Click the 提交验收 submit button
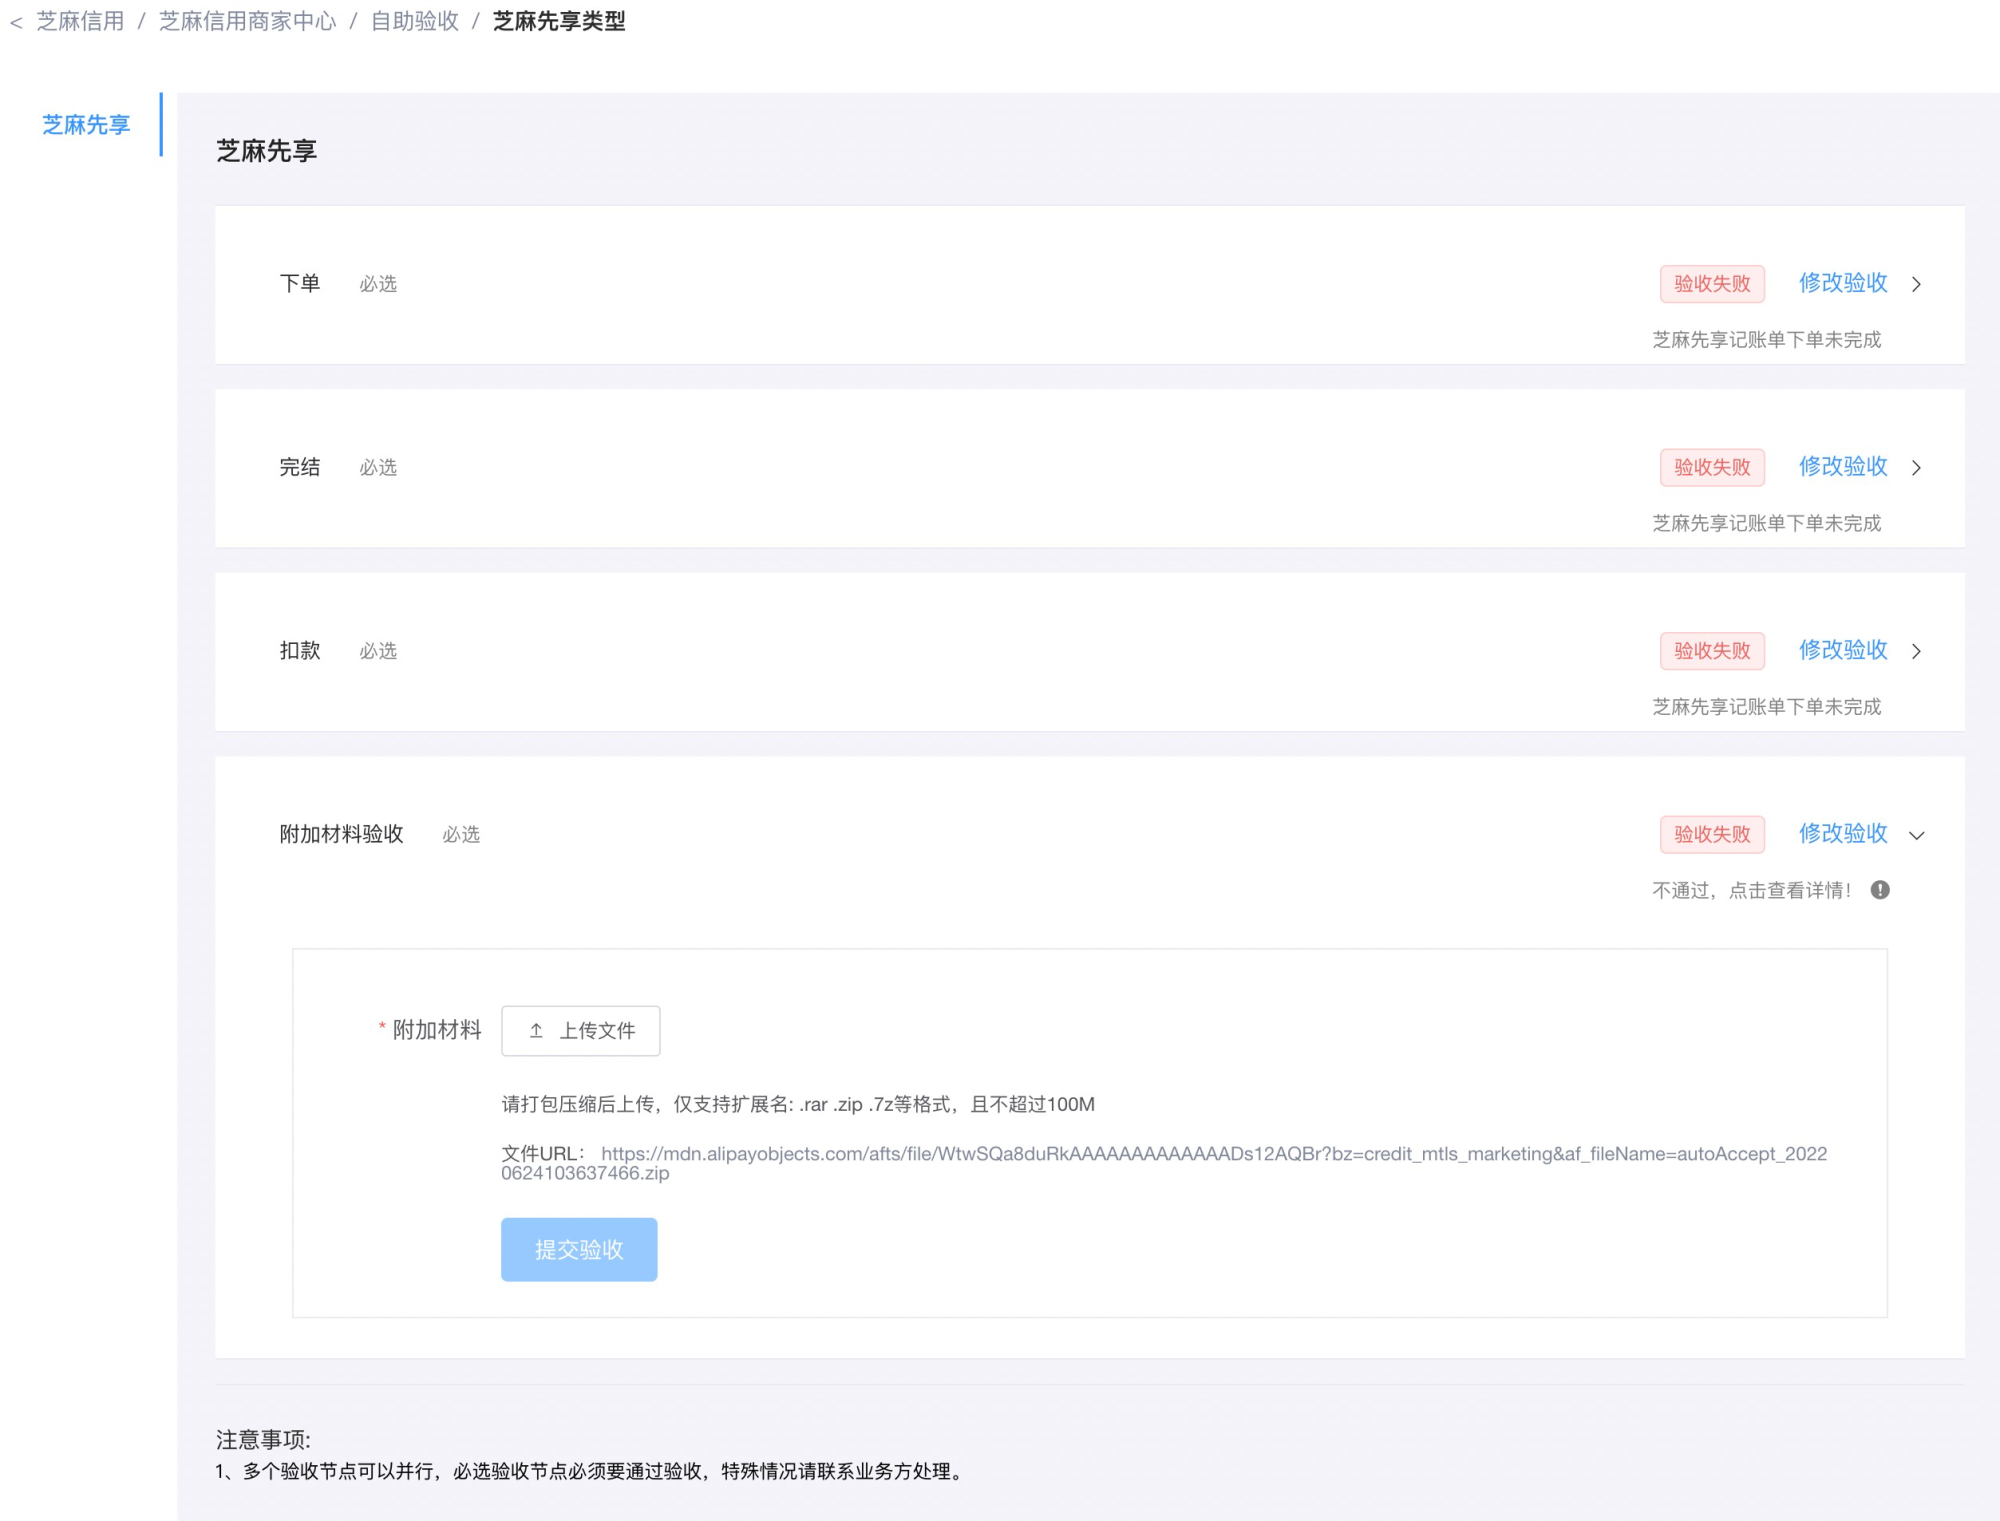Screen dimensions: 2000x1521 coord(579,1249)
